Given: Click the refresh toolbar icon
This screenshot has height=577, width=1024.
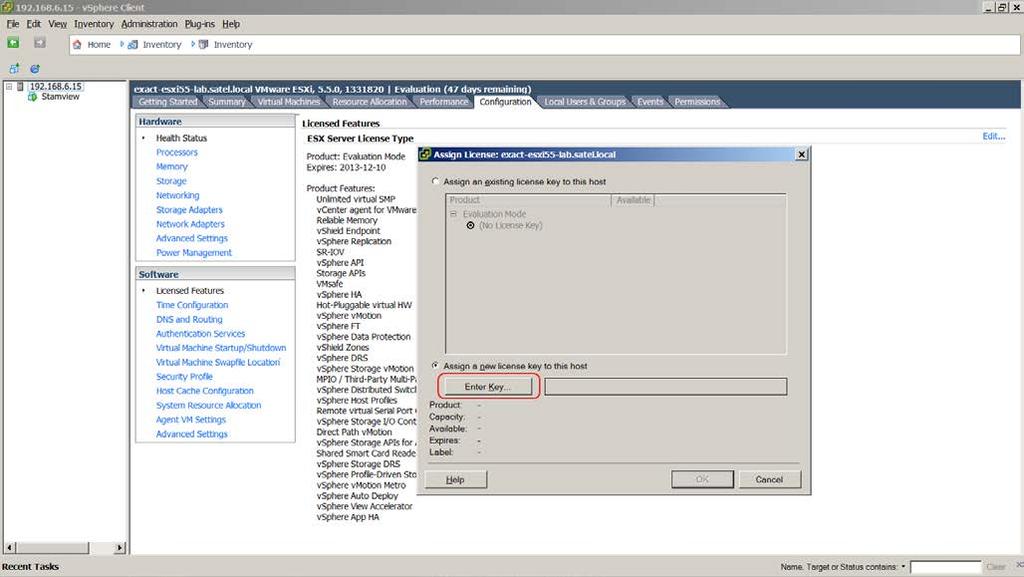Looking at the screenshot, I should click(x=35, y=69).
